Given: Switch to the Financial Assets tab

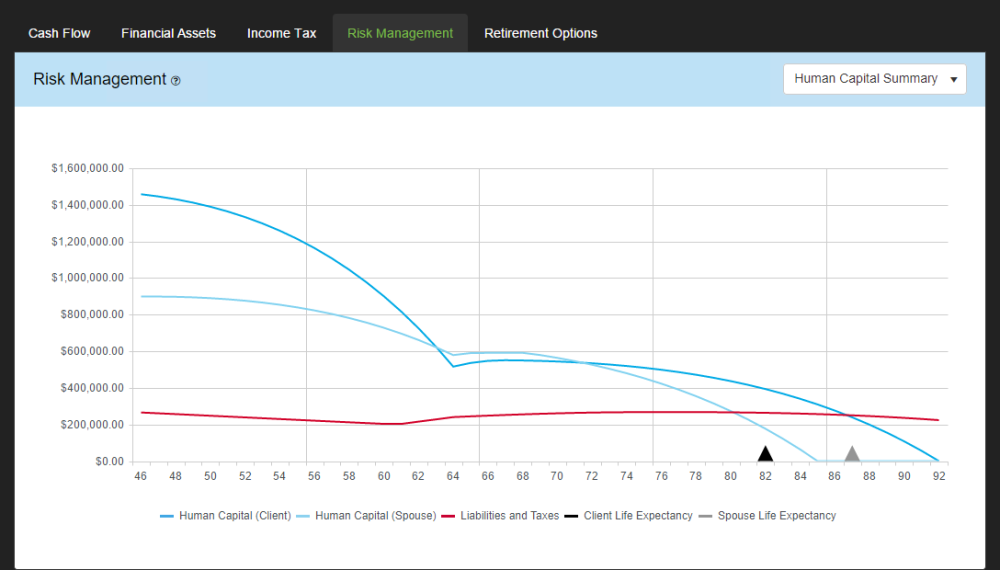Looking at the screenshot, I should [x=168, y=33].
